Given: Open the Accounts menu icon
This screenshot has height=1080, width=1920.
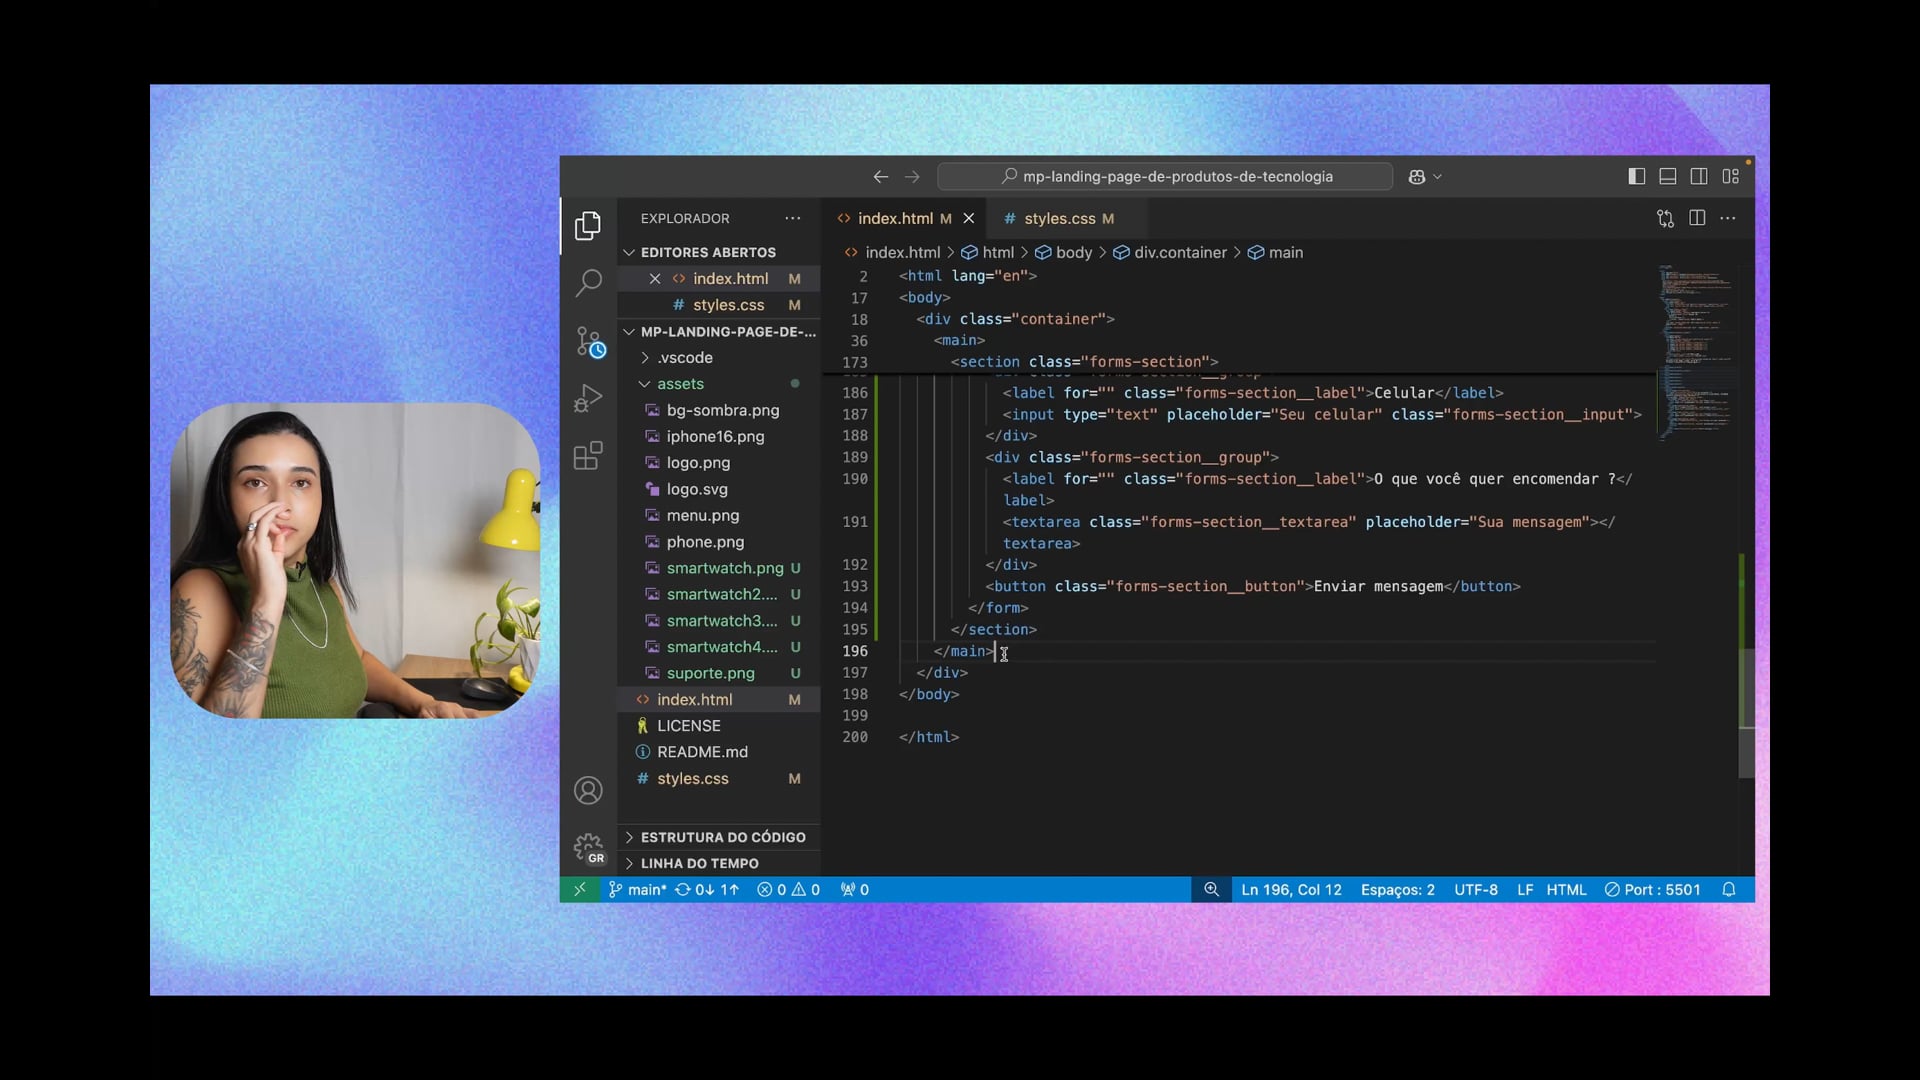Looking at the screenshot, I should (588, 790).
